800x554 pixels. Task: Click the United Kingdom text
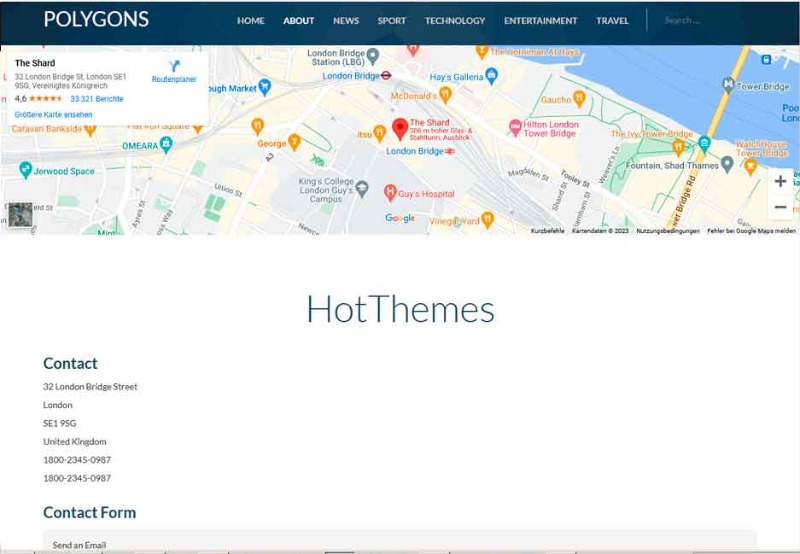(75, 442)
